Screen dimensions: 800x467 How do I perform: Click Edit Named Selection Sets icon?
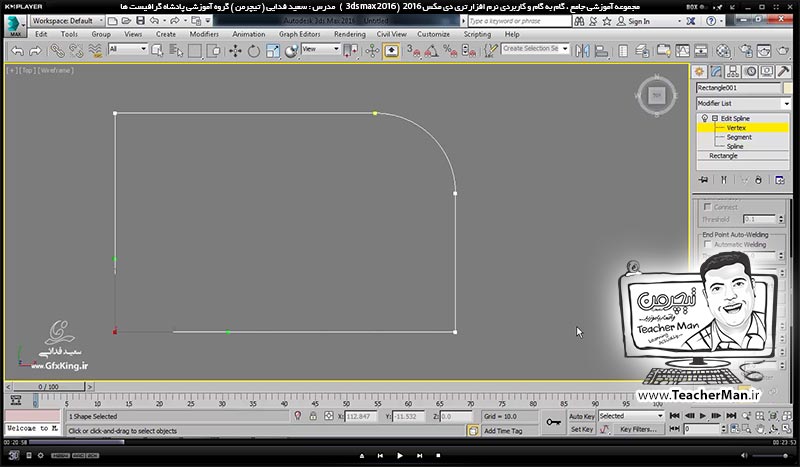490,51
